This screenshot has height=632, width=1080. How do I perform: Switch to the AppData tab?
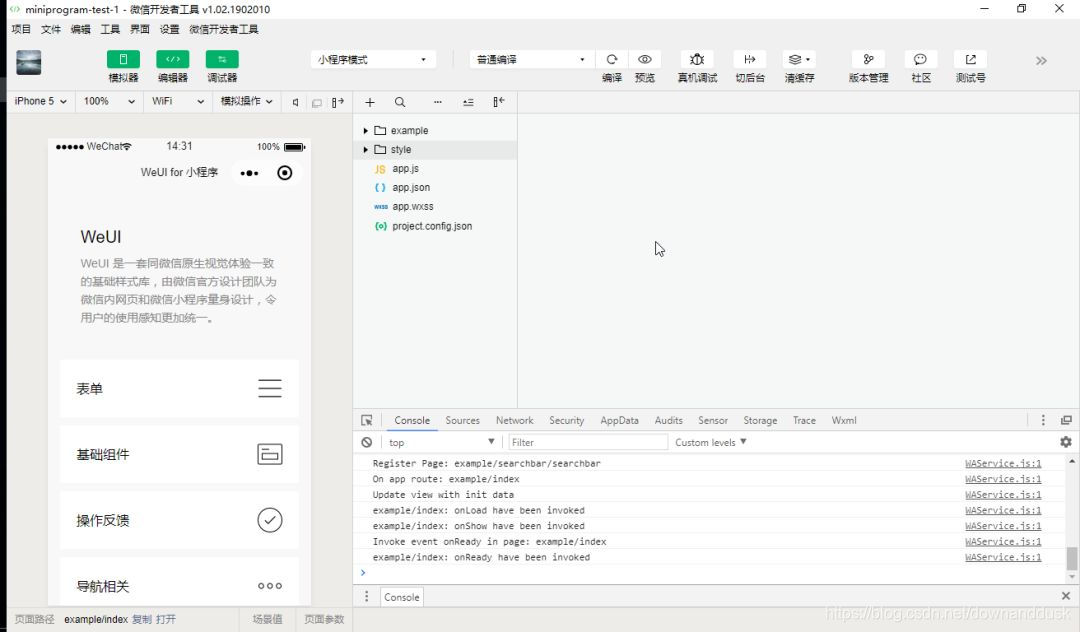click(619, 420)
